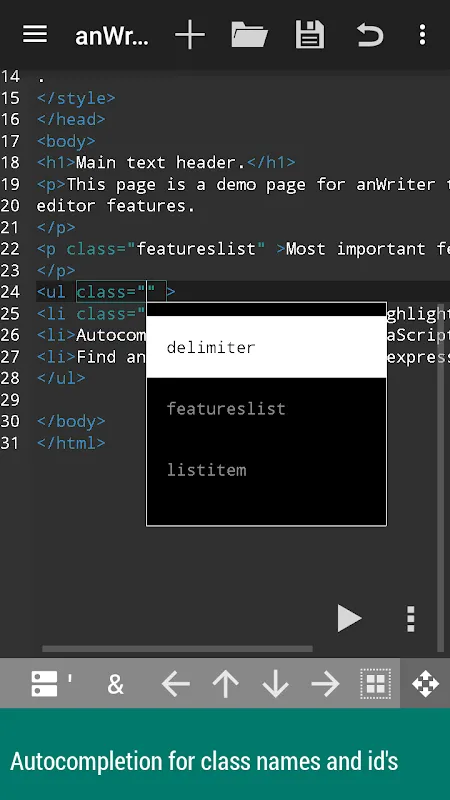Open the options dots beside play button

(411, 619)
